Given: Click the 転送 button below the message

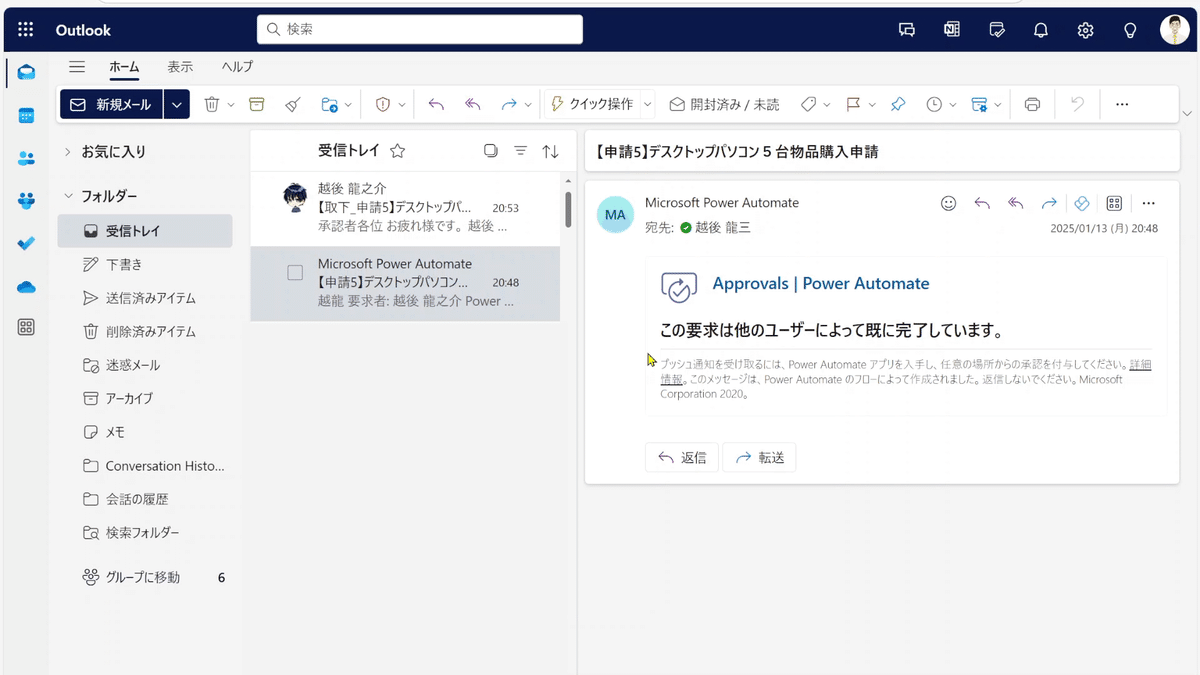Looking at the screenshot, I should pos(759,458).
